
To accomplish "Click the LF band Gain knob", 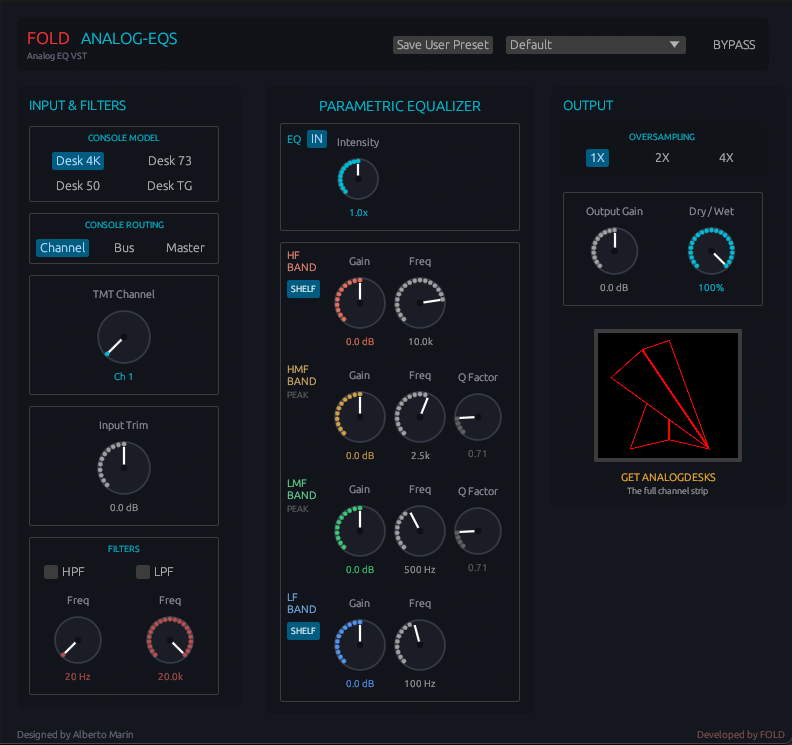I will 360,645.
